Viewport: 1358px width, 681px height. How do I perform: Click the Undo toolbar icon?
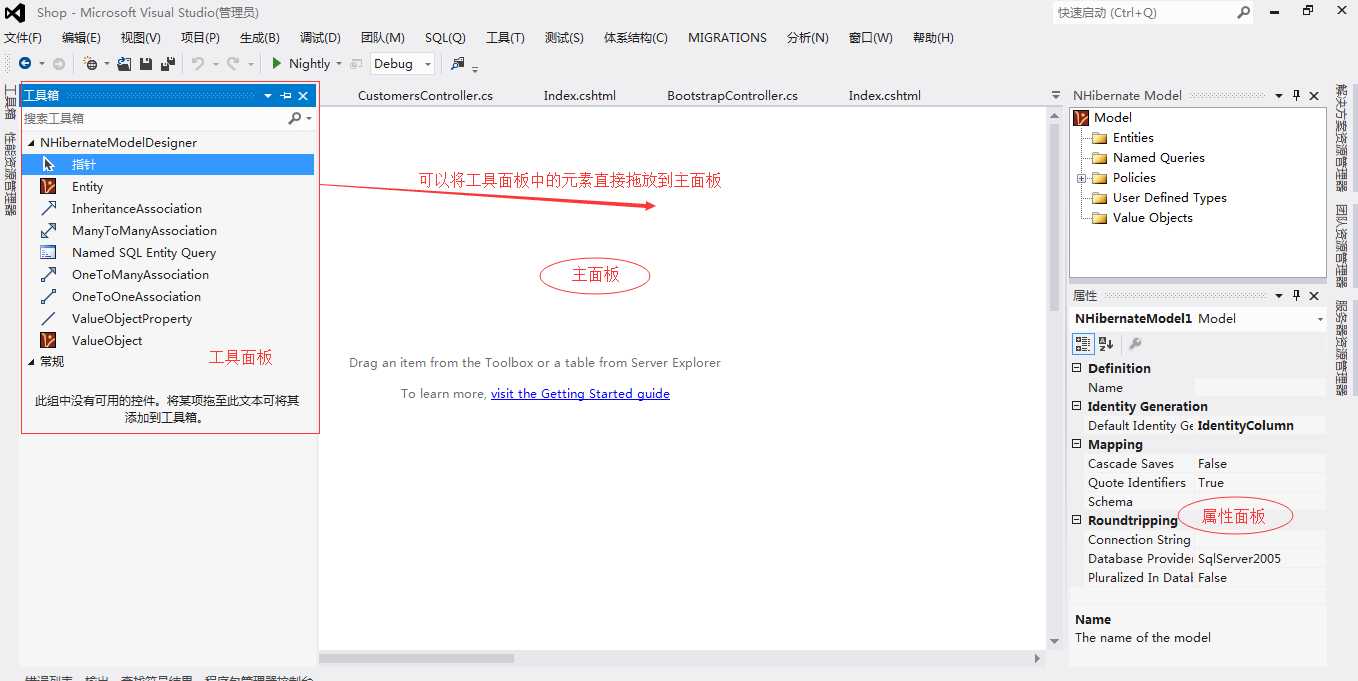tap(197, 63)
